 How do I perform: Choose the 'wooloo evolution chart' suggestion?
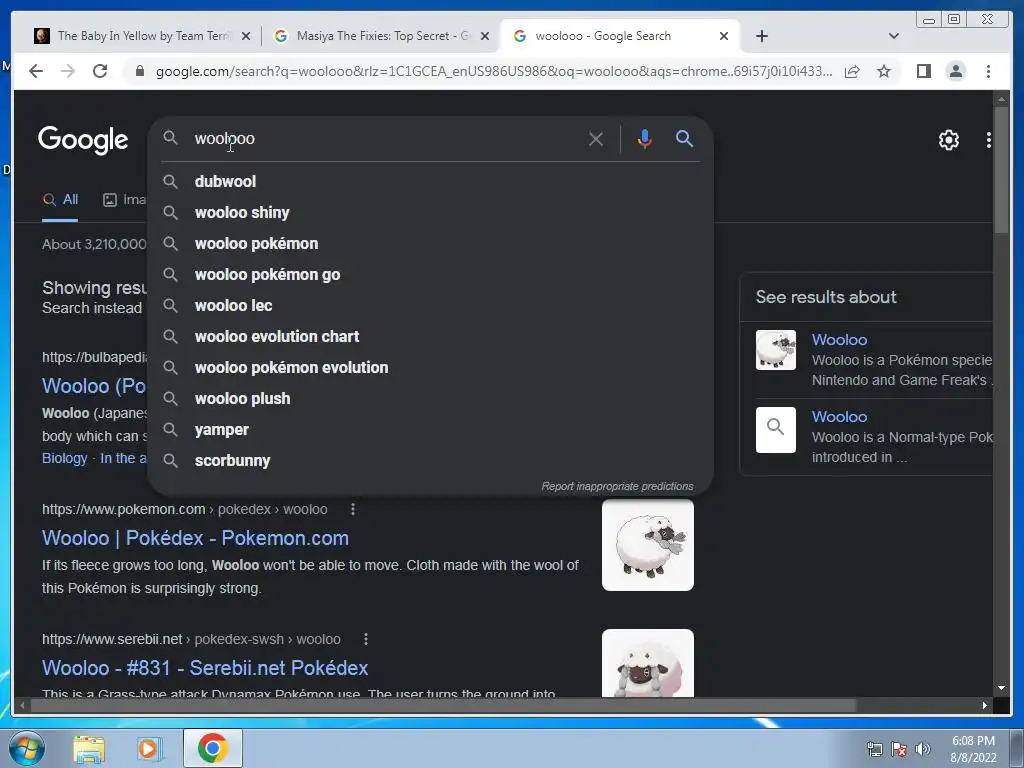click(x=431, y=337)
